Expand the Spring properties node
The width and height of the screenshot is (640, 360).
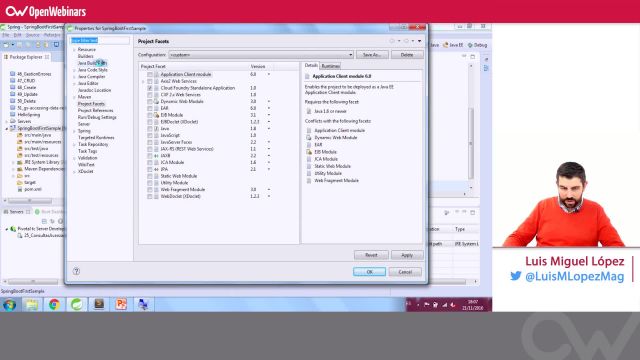[x=74, y=131]
